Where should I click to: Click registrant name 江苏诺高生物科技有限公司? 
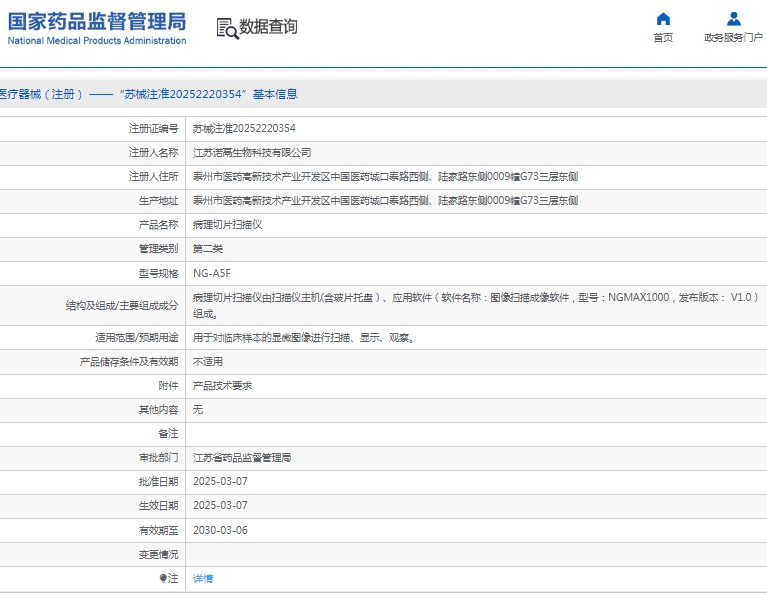(252, 153)
